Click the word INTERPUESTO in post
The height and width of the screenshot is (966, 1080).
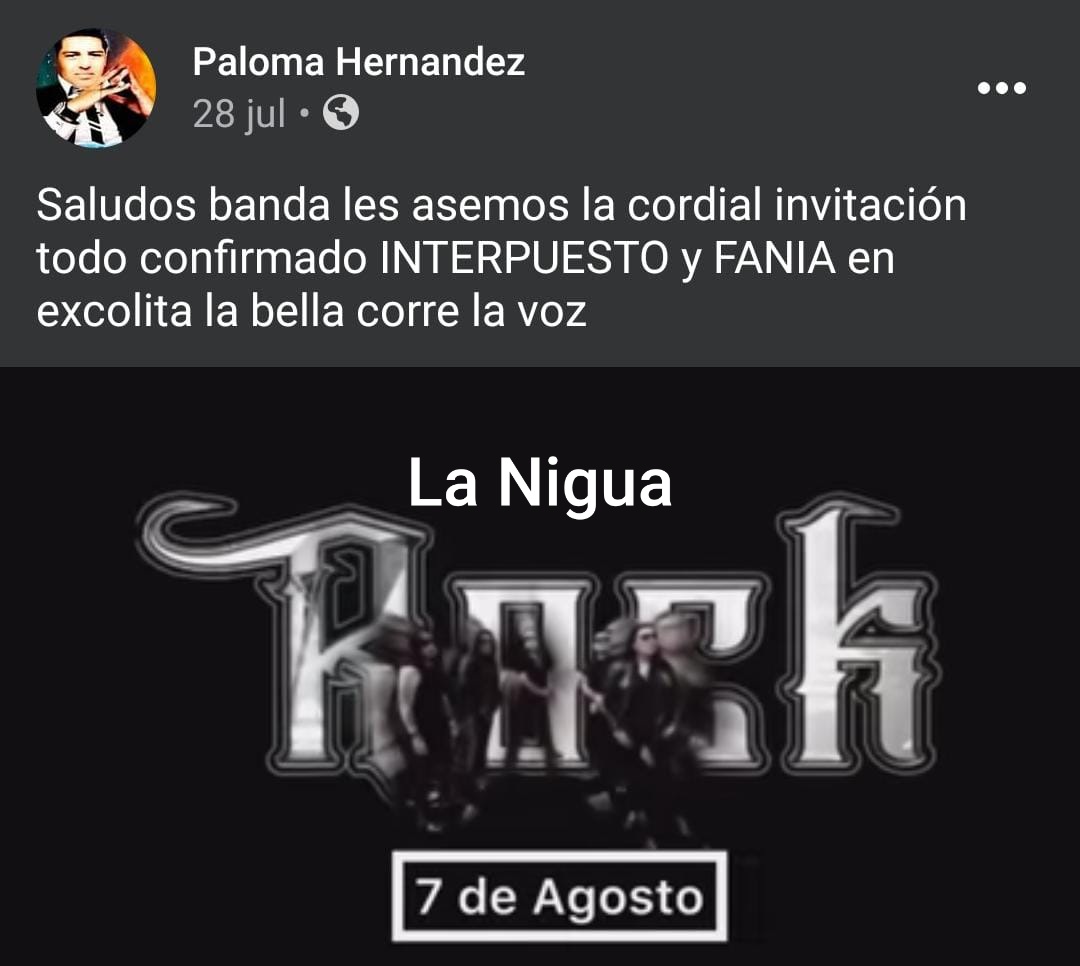(523, 258)
